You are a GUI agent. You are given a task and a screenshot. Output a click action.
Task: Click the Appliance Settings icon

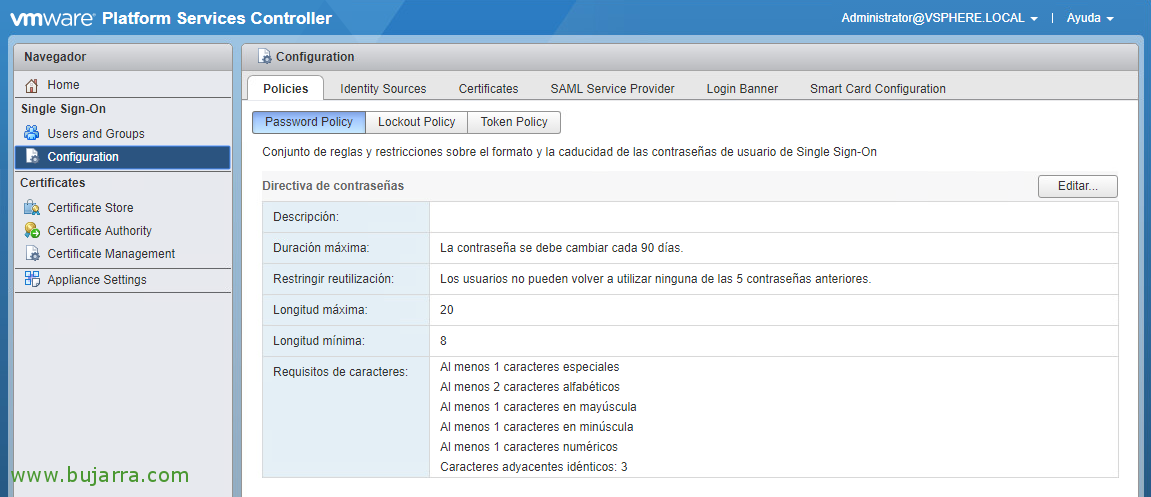coord(32,280)
